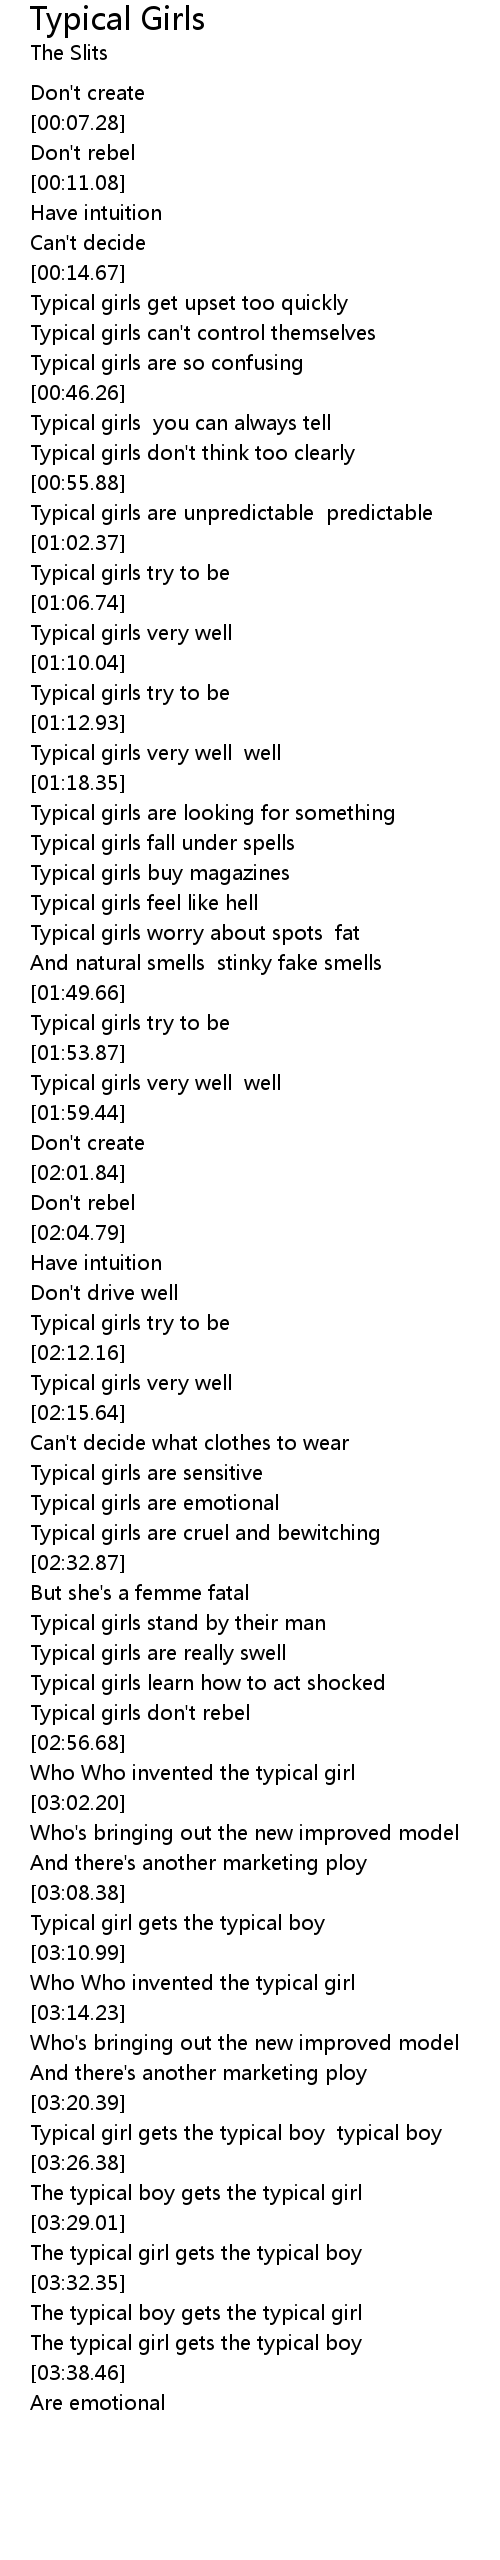This screenshot has width=500, height=2560.
Task: Click the lyric 'Don't drive well'
Action: coord(105,1293)
